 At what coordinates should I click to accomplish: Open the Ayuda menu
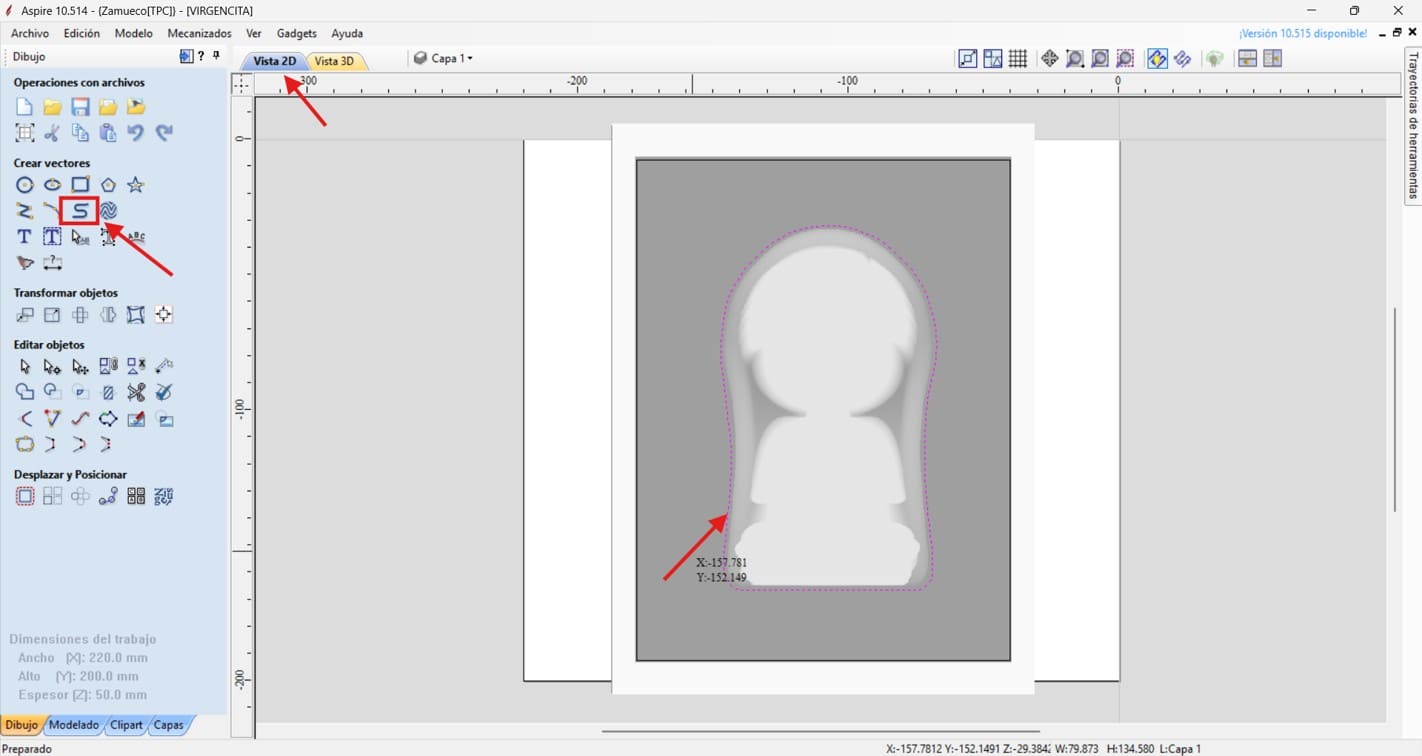pyautogui.click(x=347, y=33)
